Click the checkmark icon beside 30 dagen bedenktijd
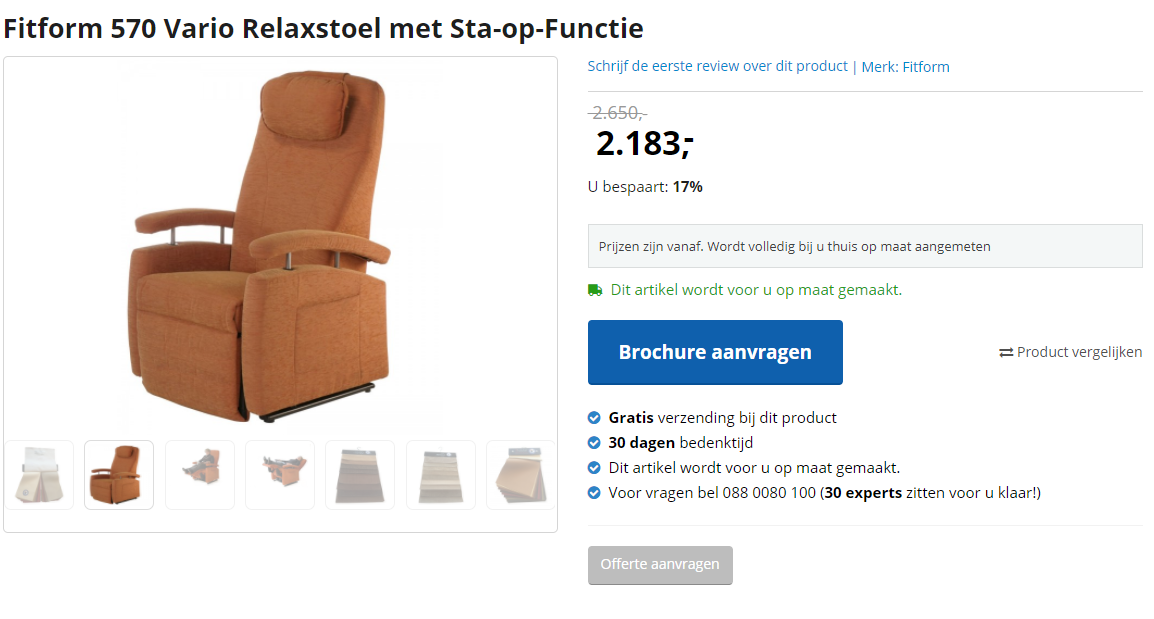Image resolution: width=1154 pixels, height=619 pixels. pos(594,443)
